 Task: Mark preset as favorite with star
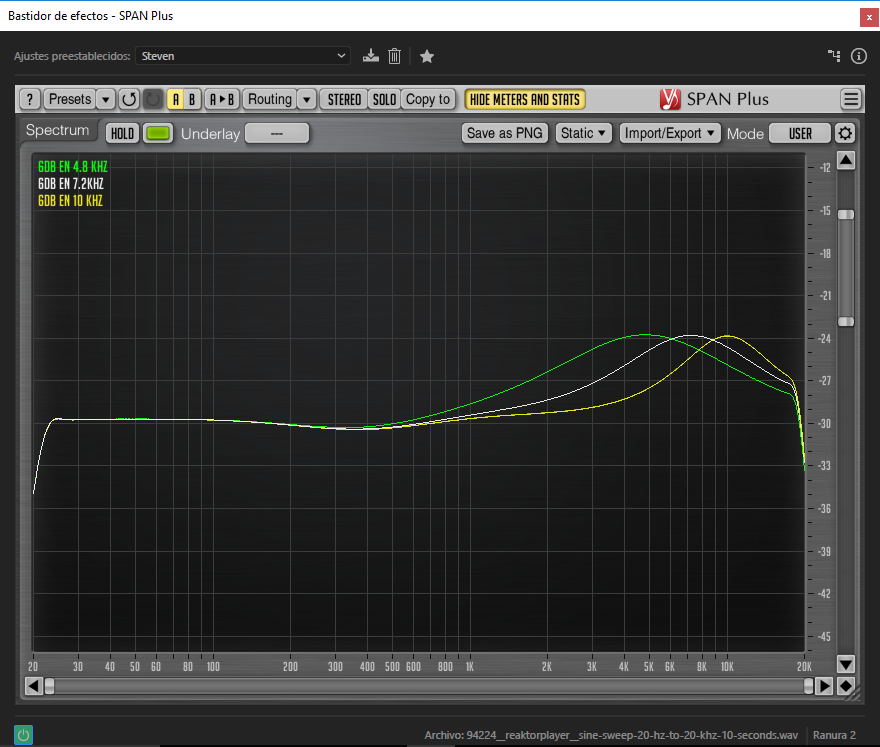coord(427,56)
